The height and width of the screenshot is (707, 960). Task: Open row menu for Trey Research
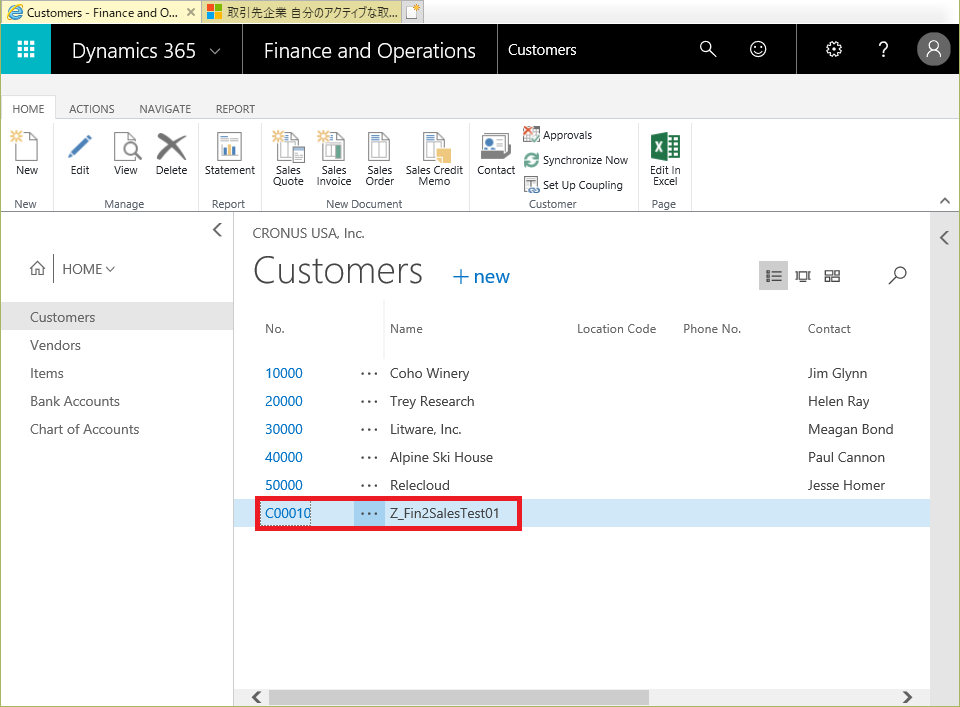[x=369, y=402]
